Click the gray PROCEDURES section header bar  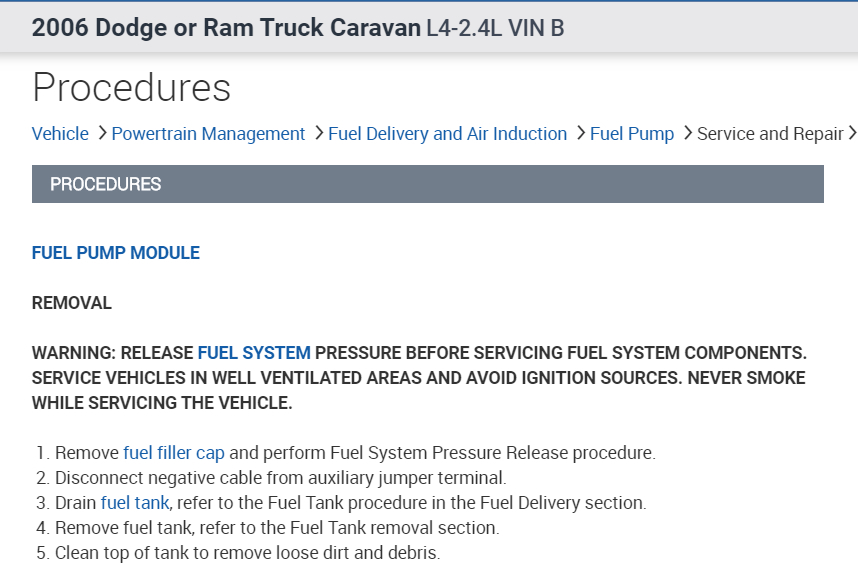(x=427, y=184)
